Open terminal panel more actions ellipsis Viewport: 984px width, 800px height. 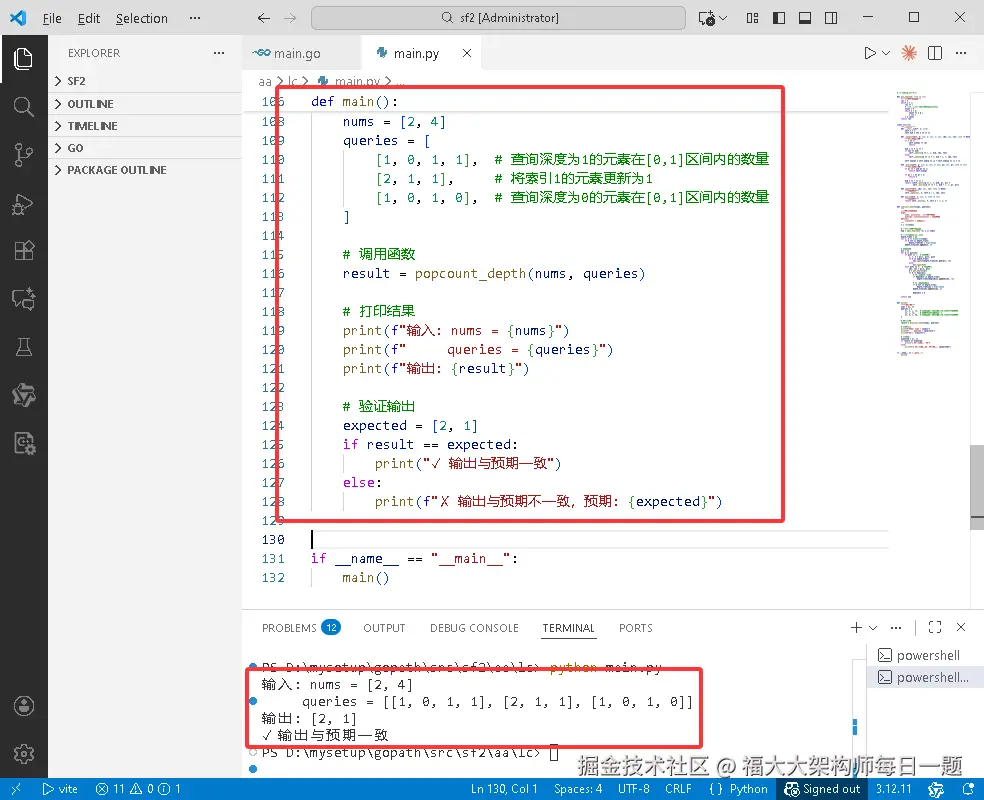click(896, 627)
